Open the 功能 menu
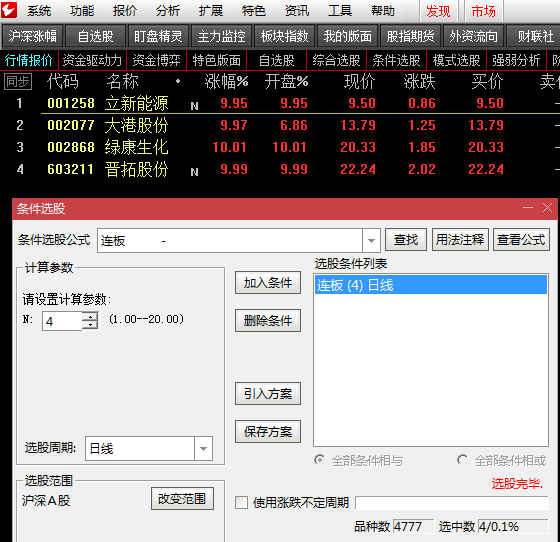 click(x=82, y=11)
